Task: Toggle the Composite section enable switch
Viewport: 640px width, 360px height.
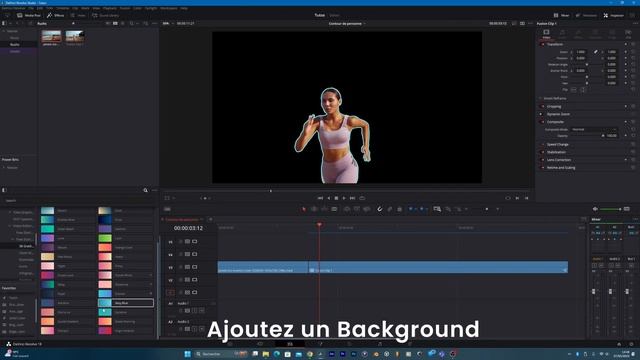Action: (x=542, y=122)
